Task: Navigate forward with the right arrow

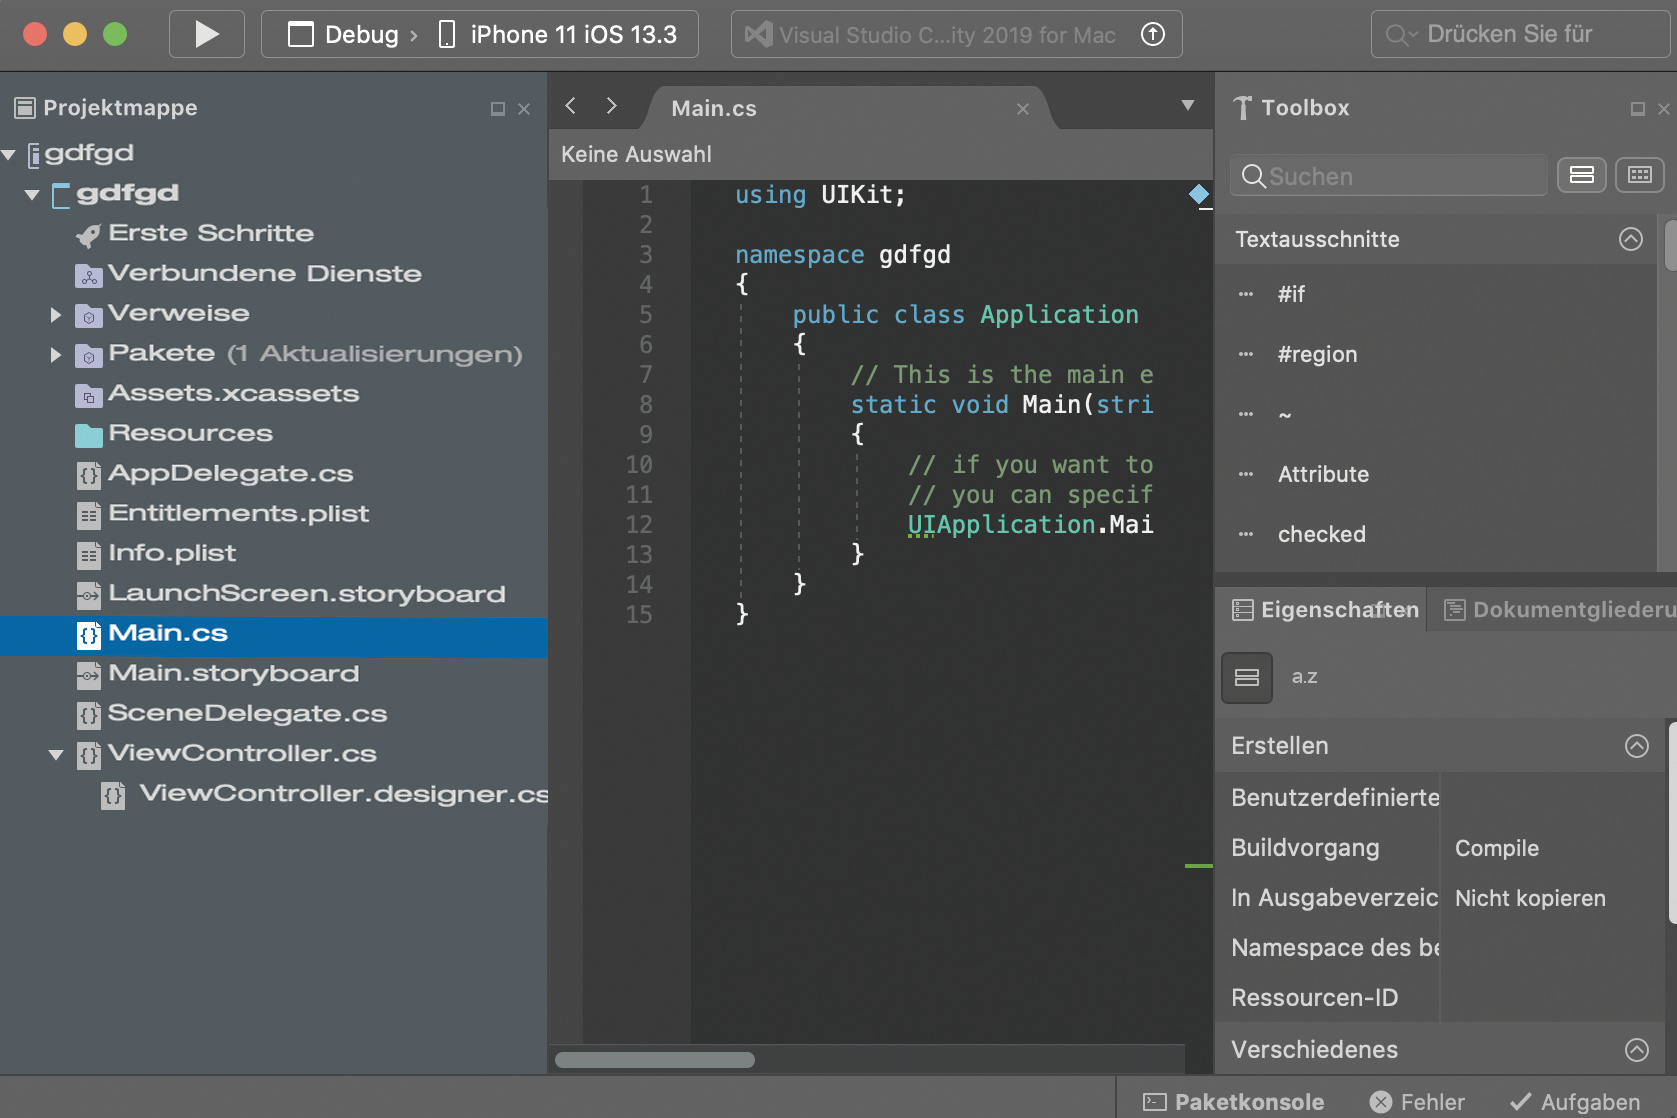Action: click(611, 106)
